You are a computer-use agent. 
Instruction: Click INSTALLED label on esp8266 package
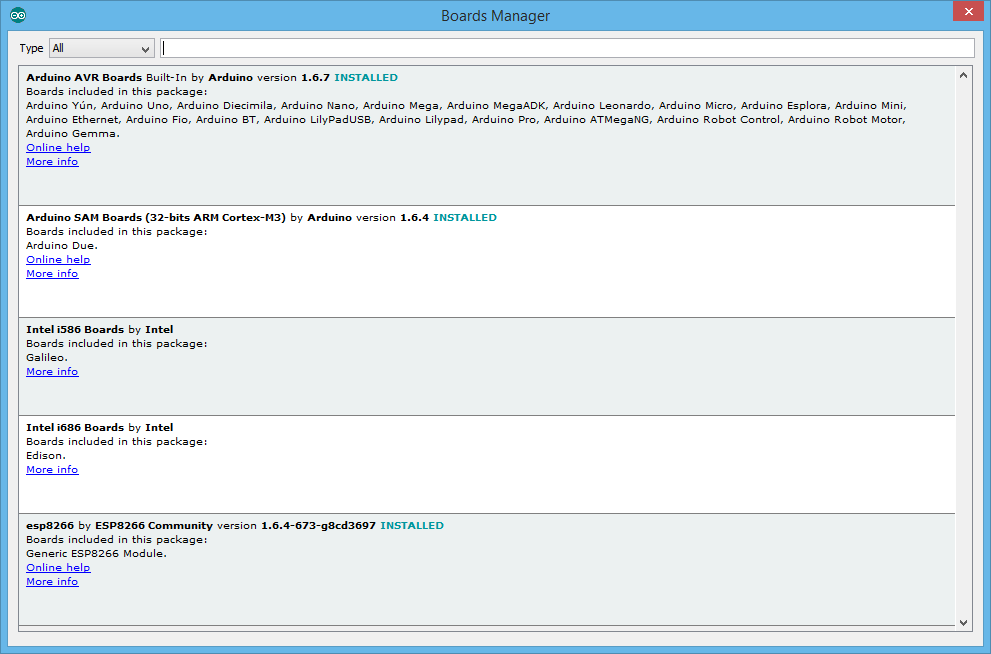pyautogui.click(x=412, y=524)
